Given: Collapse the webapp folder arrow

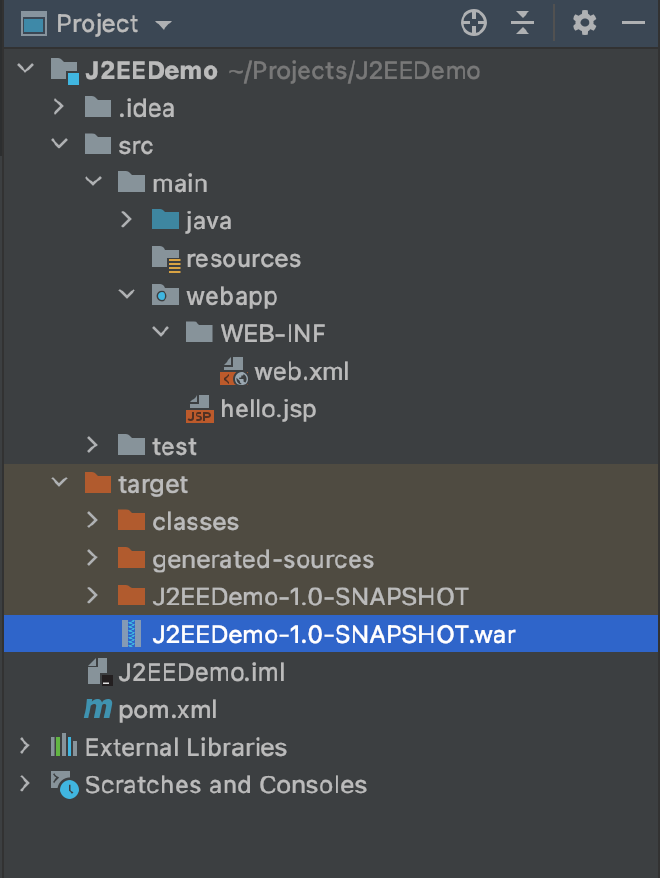Looking at the screenshot, I should click(127, 296).
